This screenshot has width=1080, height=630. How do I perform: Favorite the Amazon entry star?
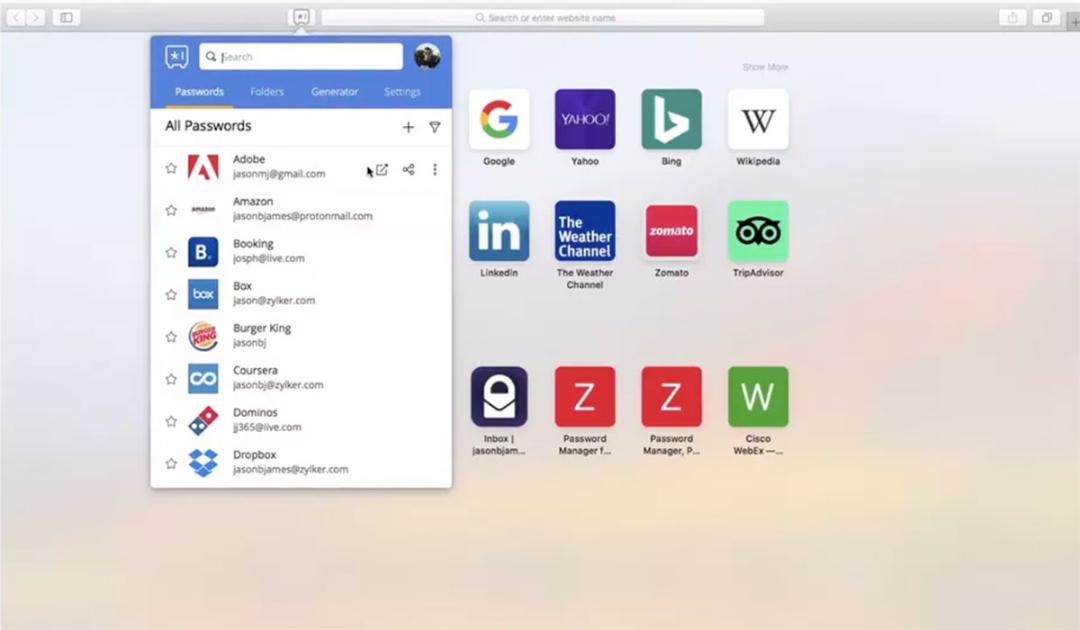(172, 210)
